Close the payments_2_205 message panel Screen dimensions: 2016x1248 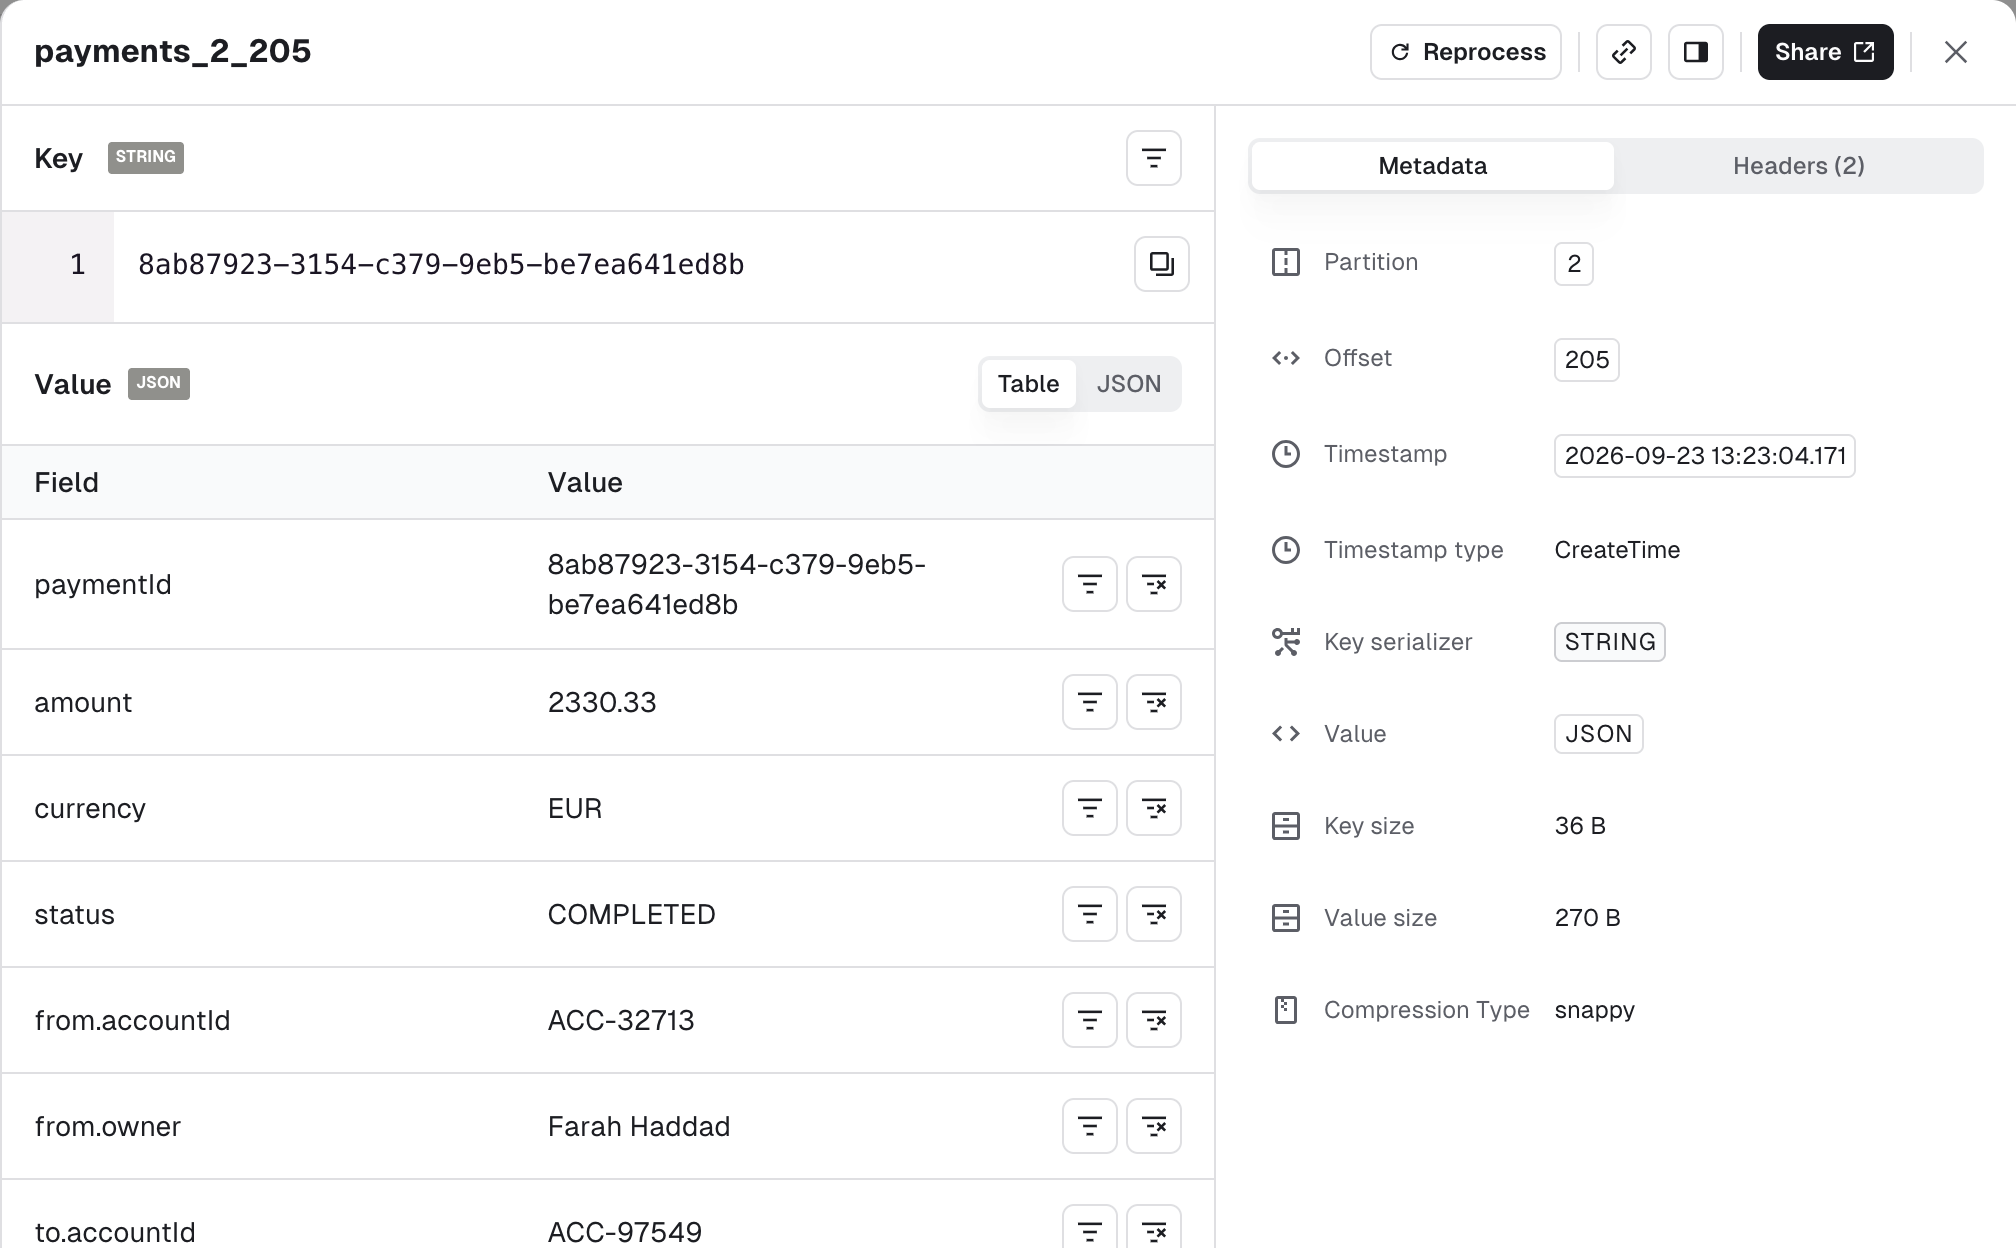1955,52
